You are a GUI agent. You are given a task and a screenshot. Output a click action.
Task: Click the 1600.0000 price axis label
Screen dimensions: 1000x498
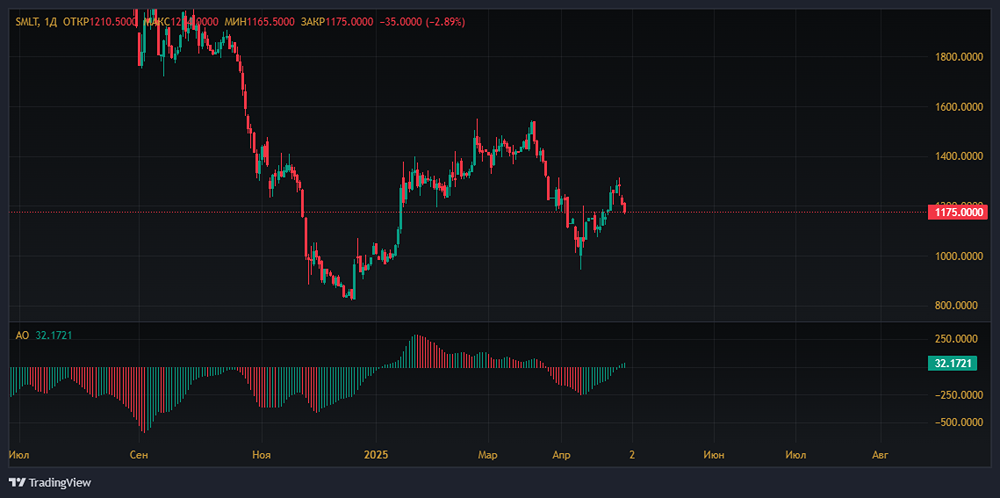pyautogui.click(x=958, y=107)
